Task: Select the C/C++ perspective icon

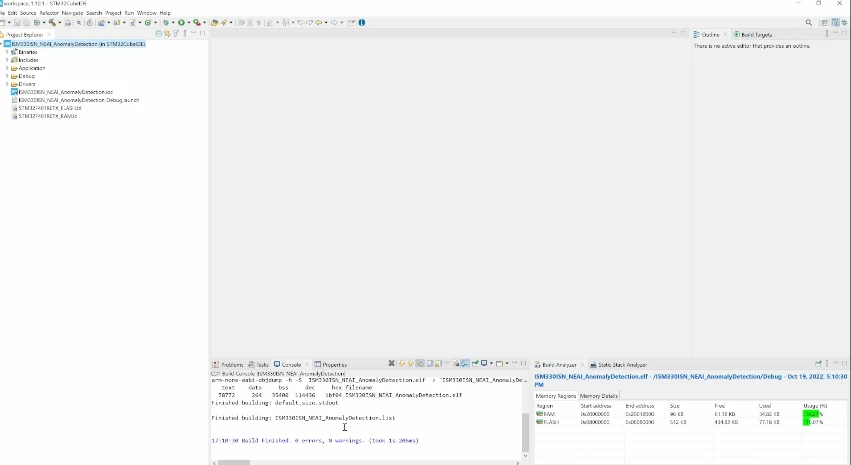Action: click(x=836, y=22)
